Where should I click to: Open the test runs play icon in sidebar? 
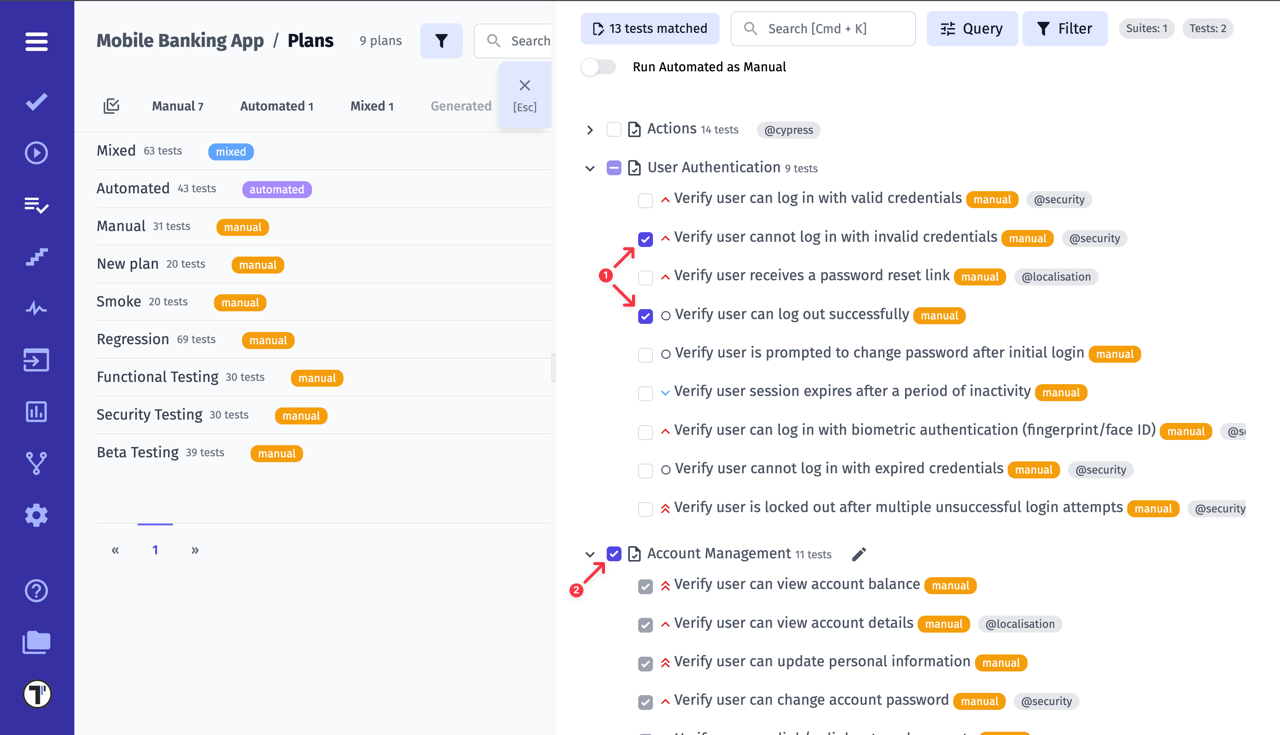[36, 152]
